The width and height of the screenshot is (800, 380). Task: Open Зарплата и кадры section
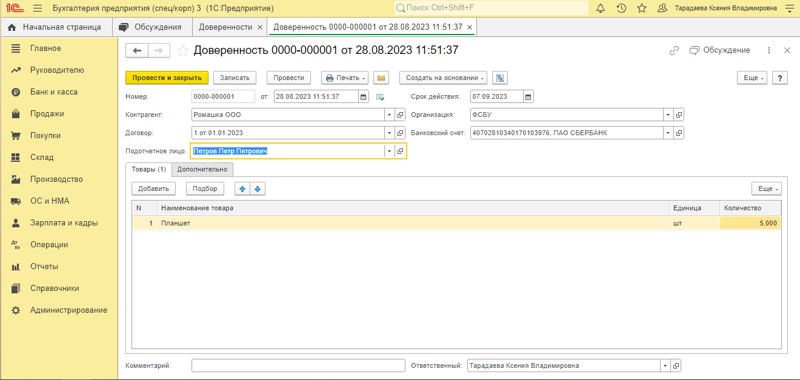(x=64, y=223)
